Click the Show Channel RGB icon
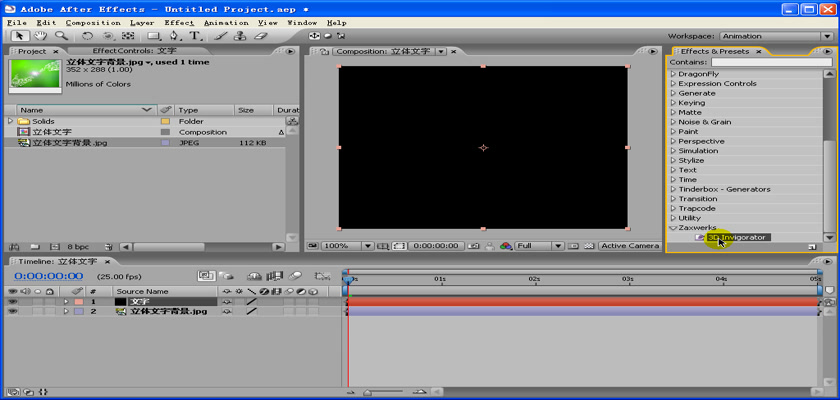The image size is (840, 400). point(506,246)
